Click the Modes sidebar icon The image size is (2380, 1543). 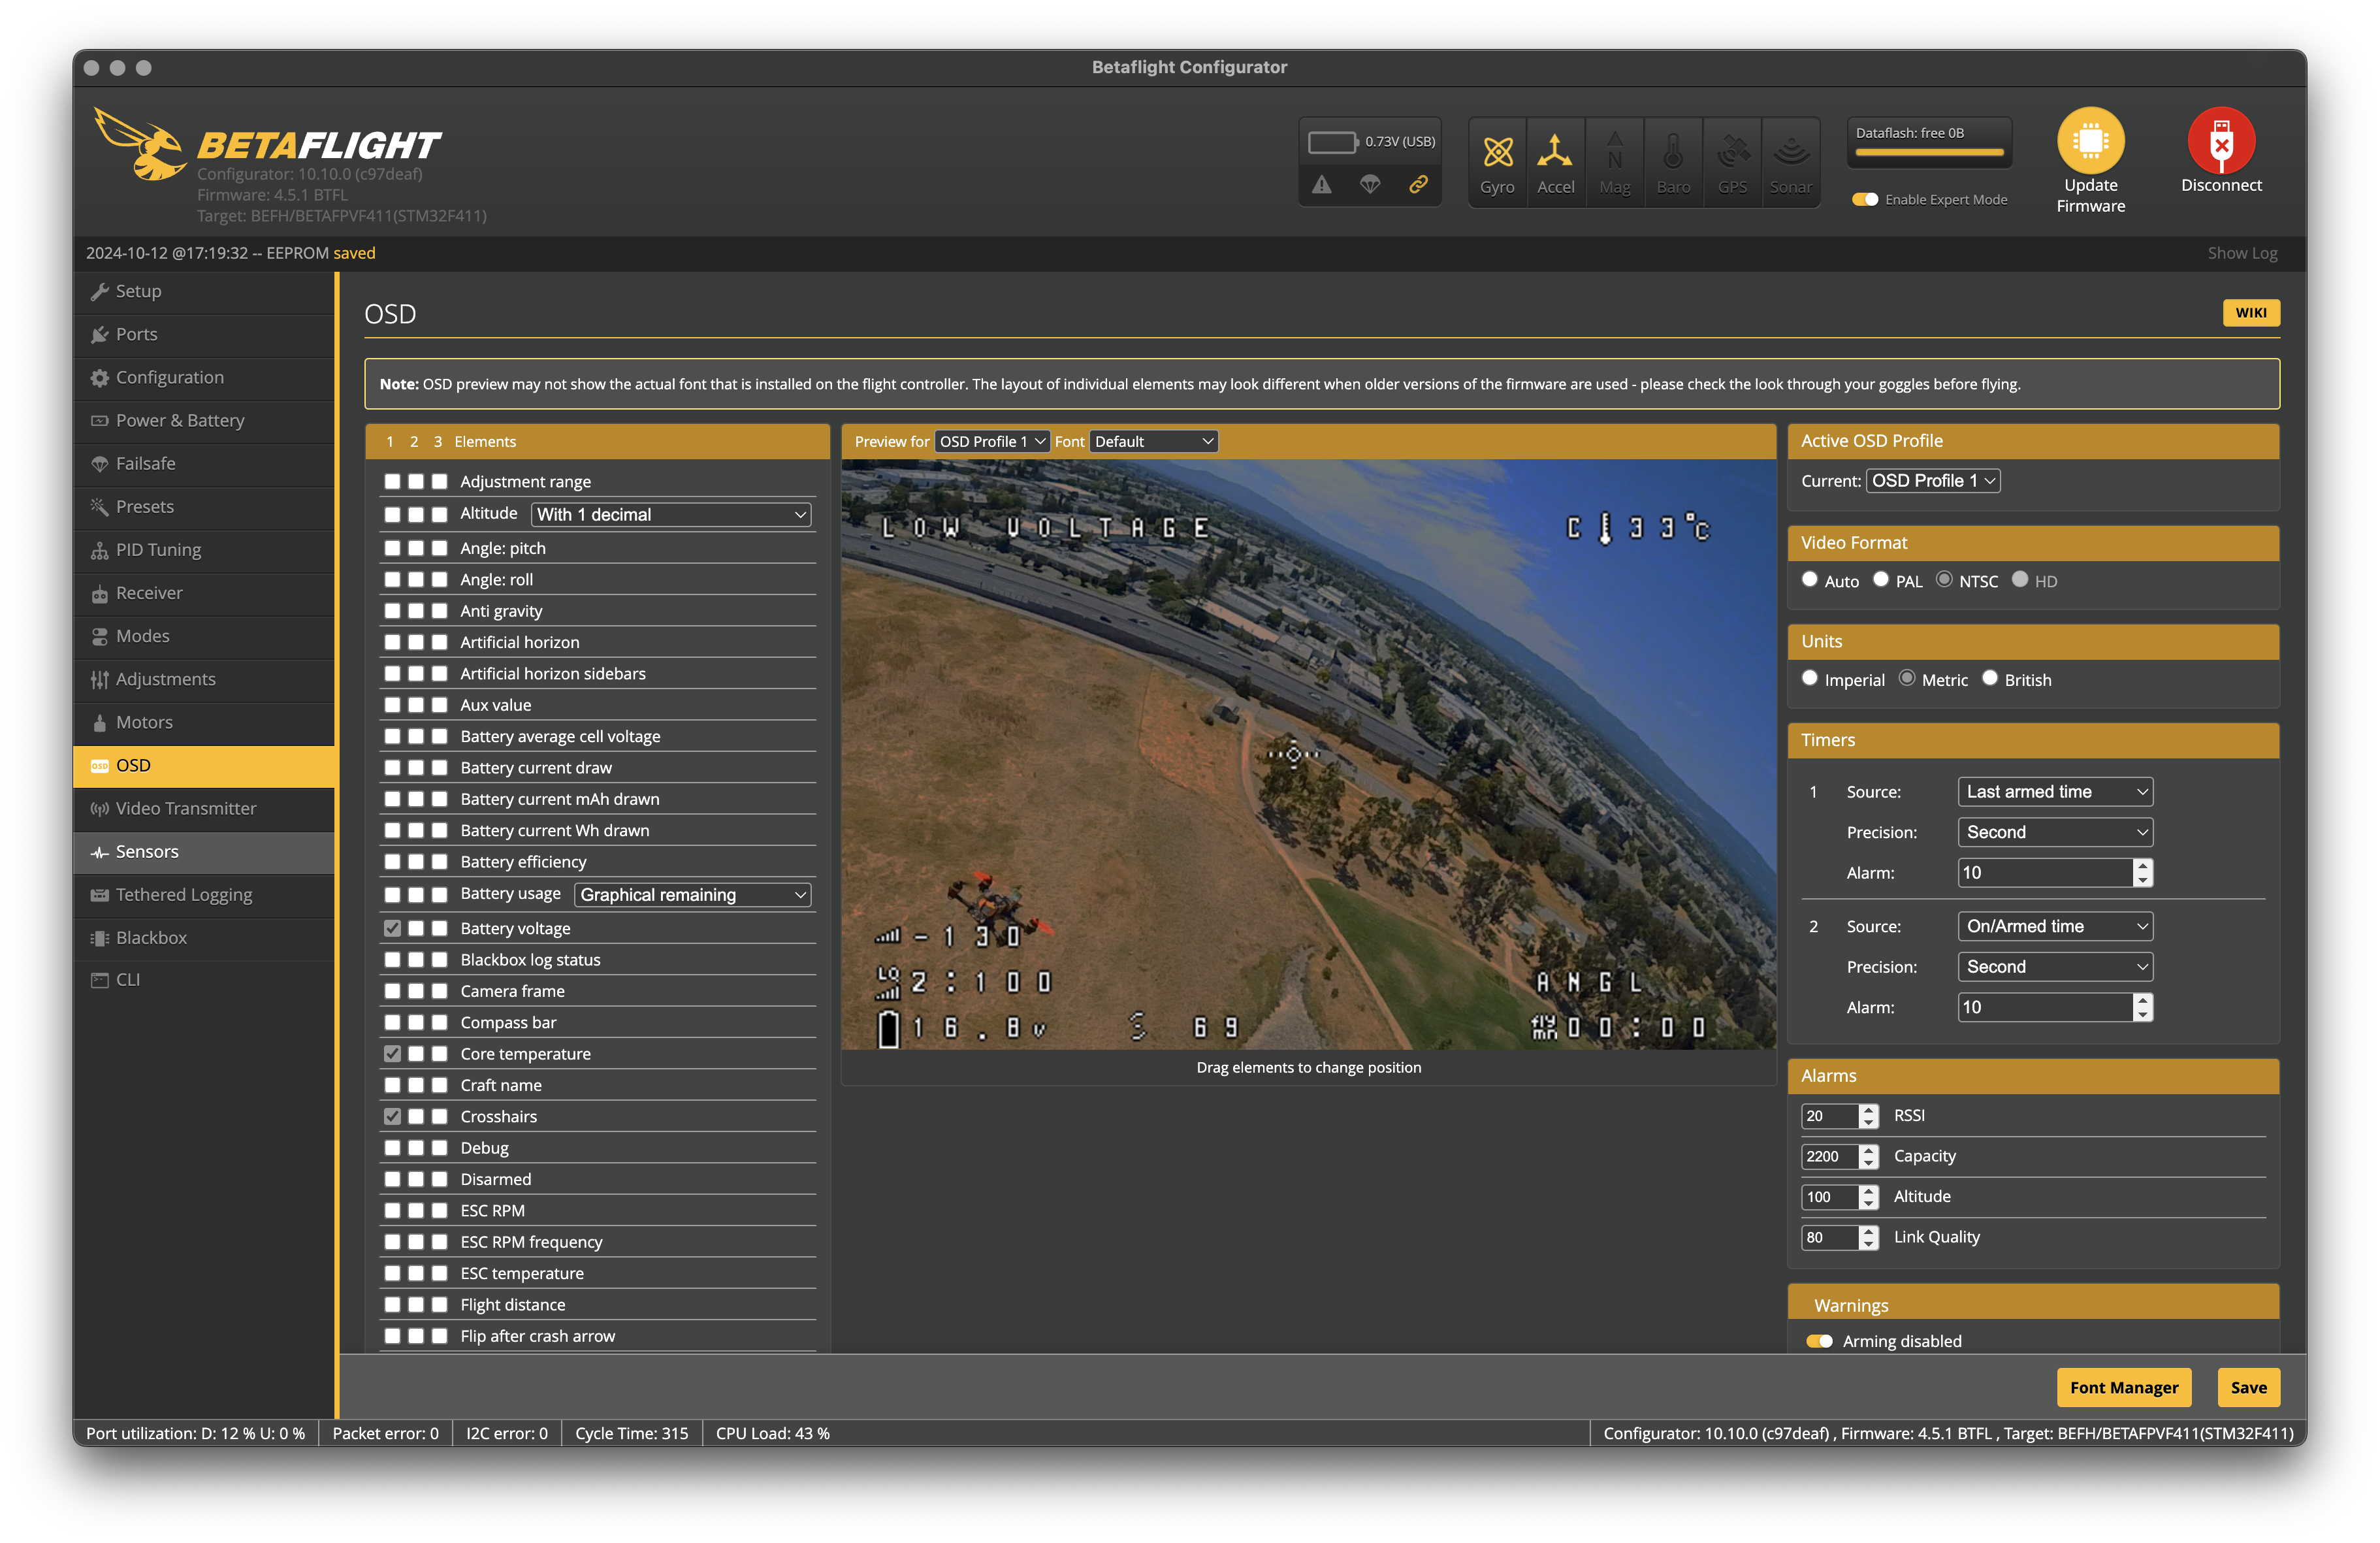click(x=99, y=636)
